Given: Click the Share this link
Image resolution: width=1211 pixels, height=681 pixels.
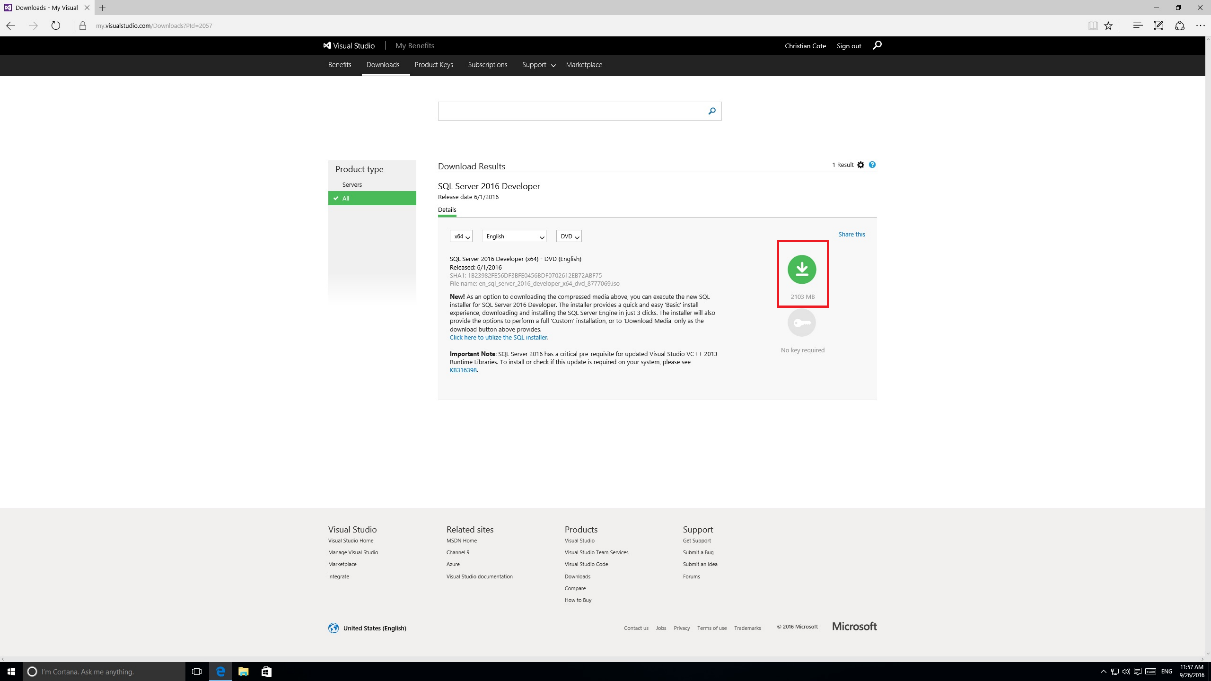Looking at the screenshot, I should pos(852,234).
